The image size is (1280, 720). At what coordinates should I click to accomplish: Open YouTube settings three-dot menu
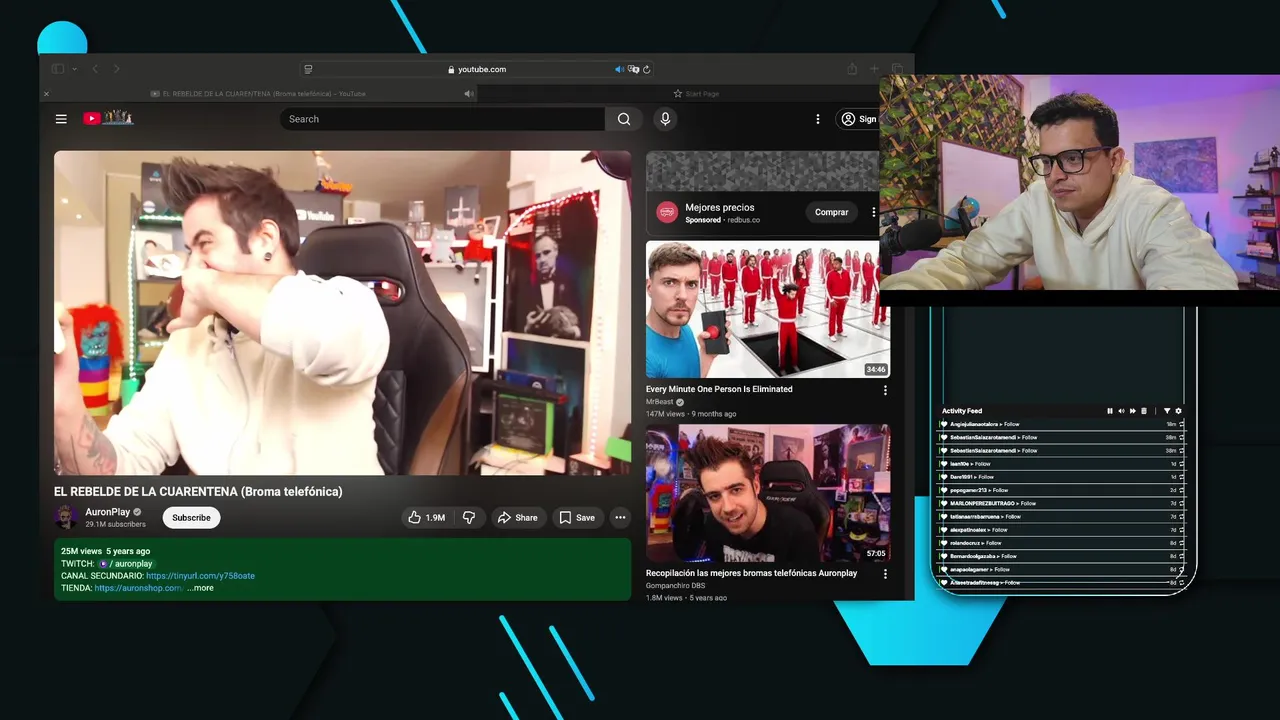(818, 119)
